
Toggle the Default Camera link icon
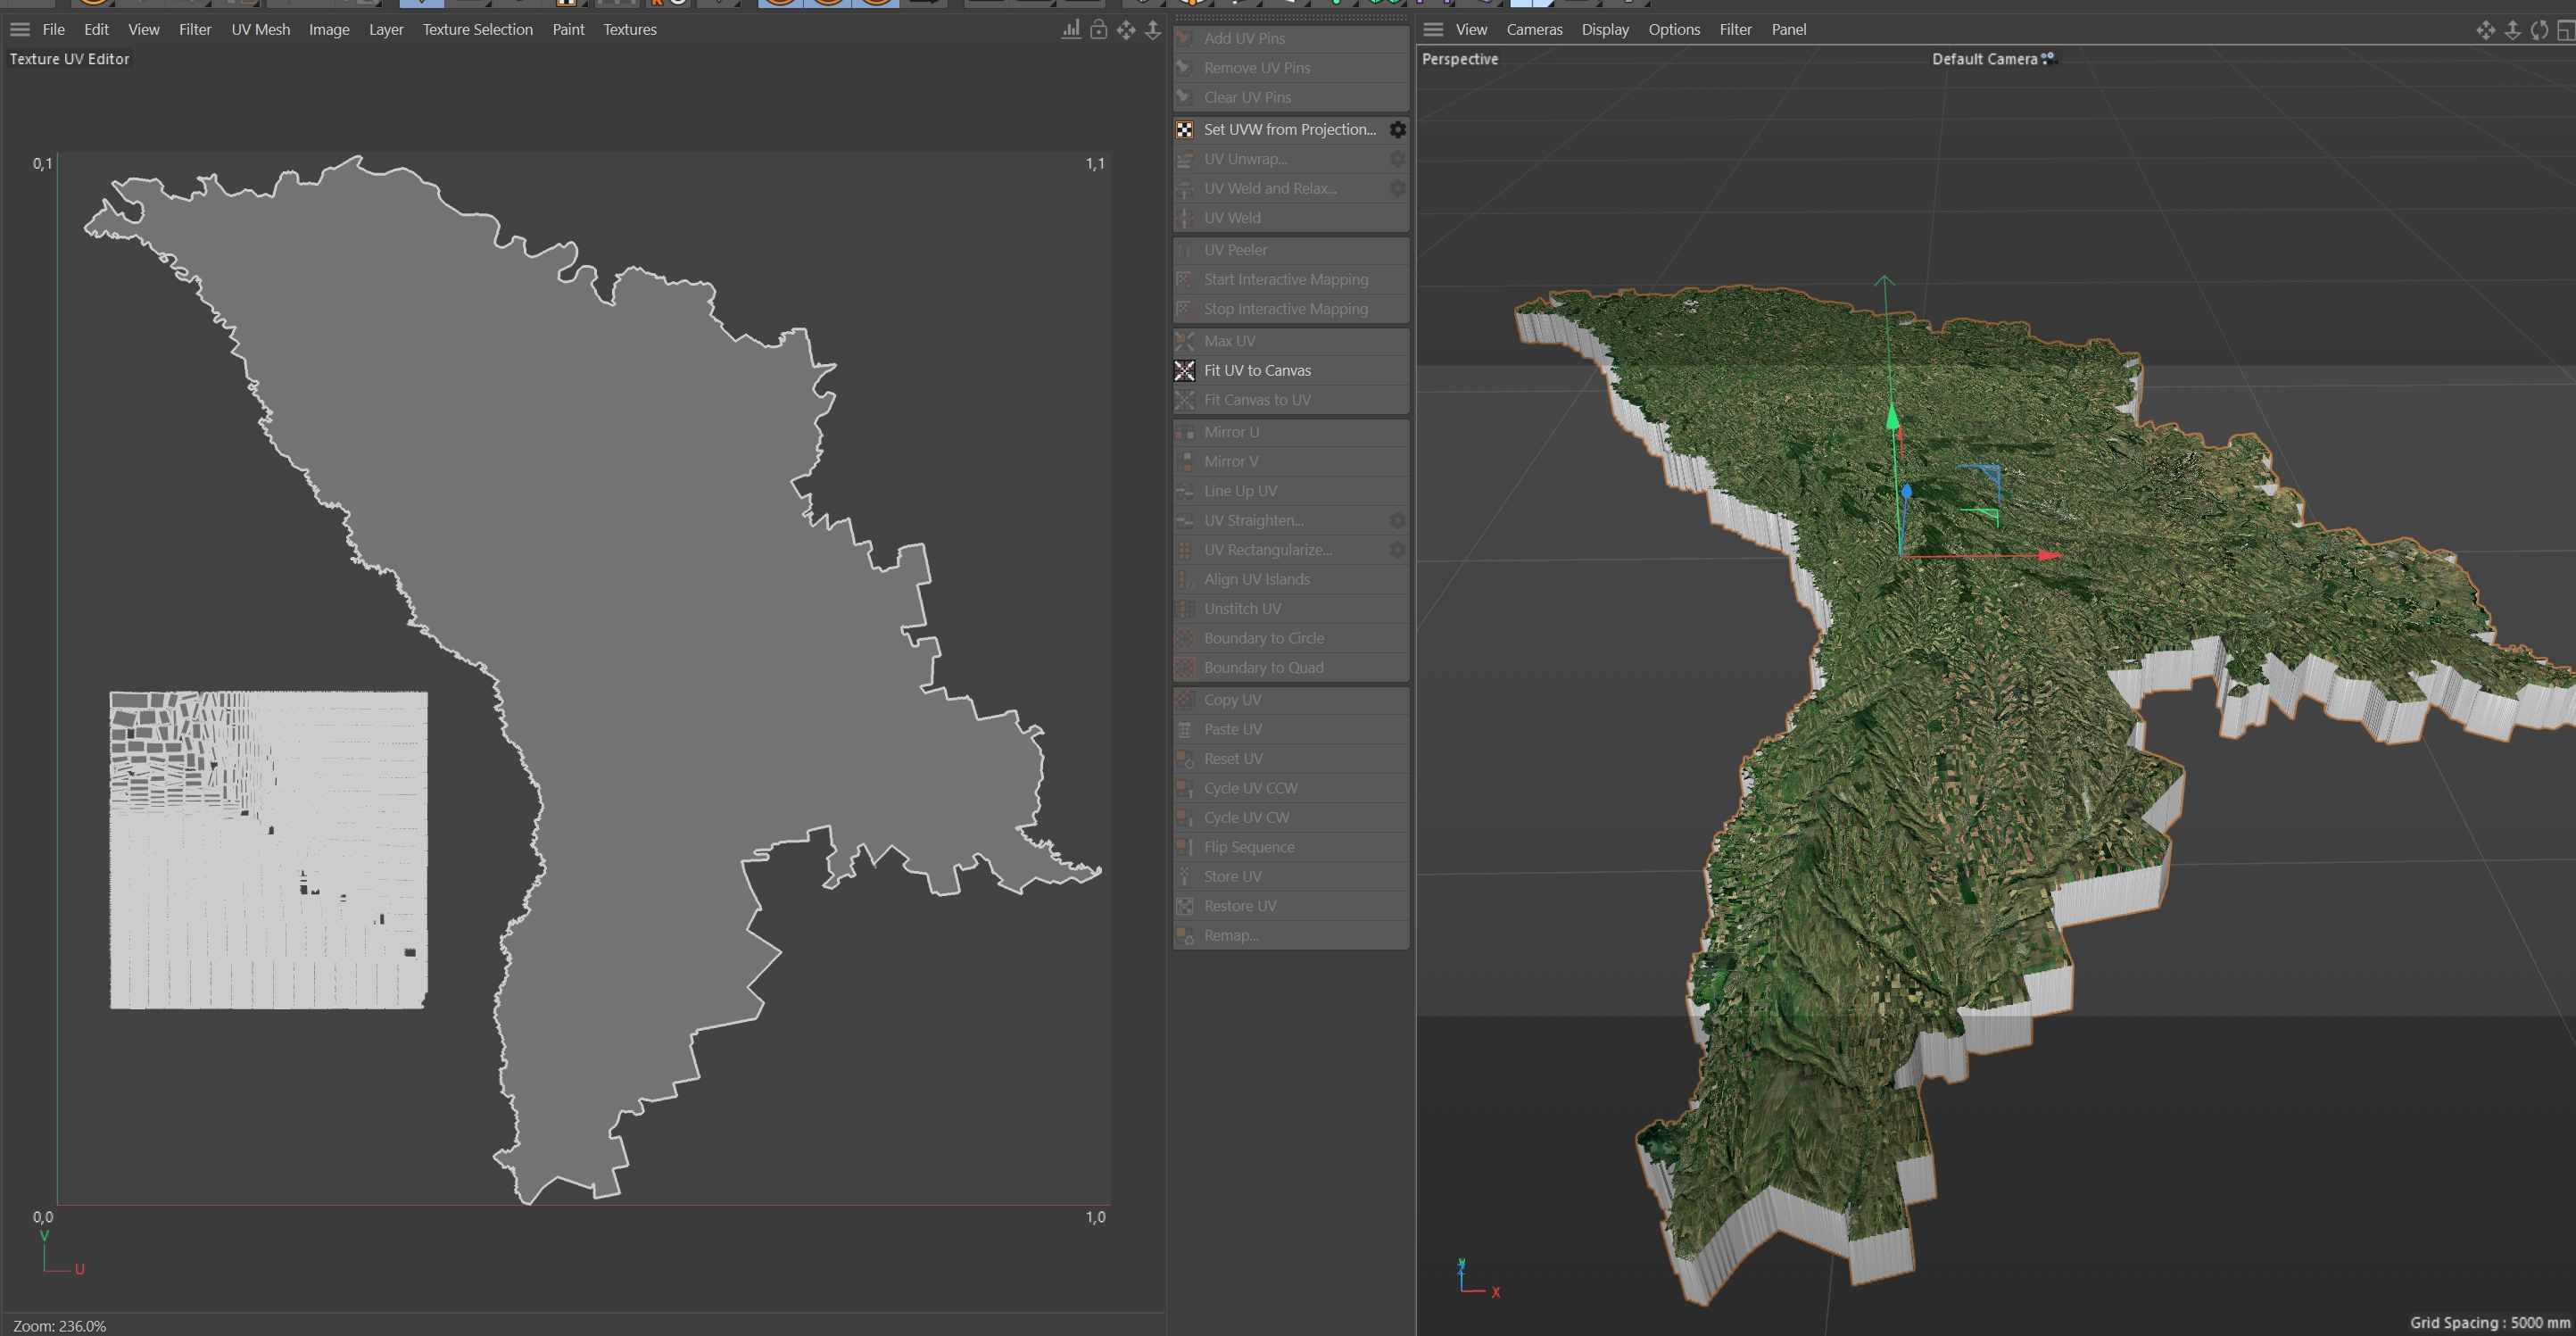click(x=2048, y=59)
